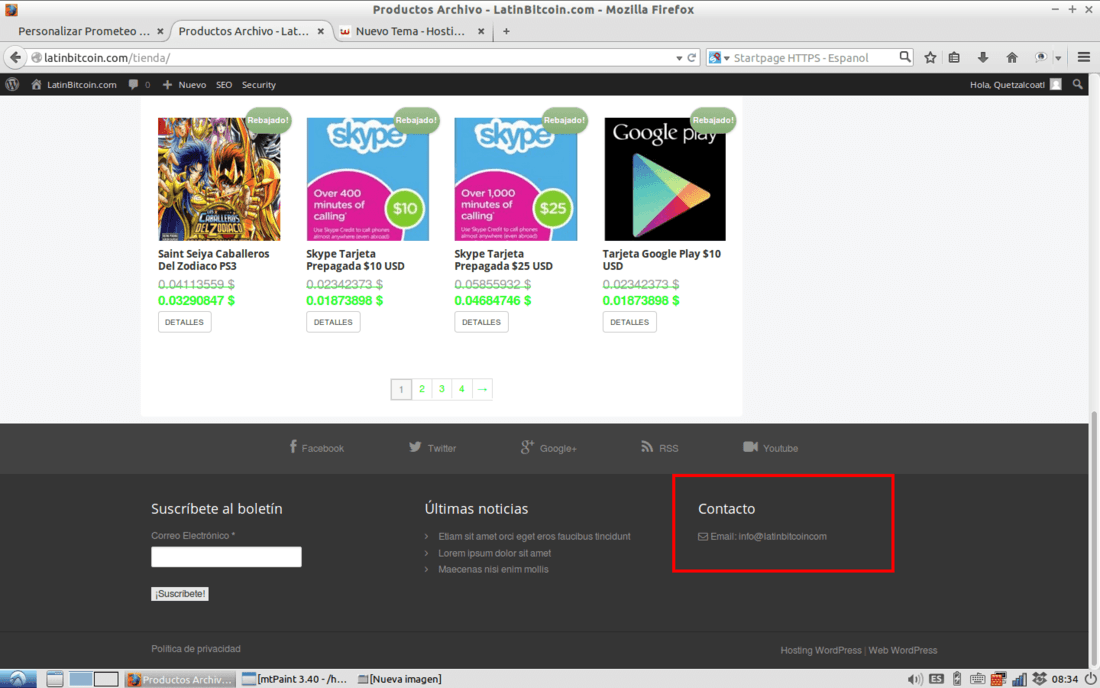The width and height of the screenshot is (1100, 688).
Task: Open the Nuevo menu in admin bar
Action: (185, 85)
